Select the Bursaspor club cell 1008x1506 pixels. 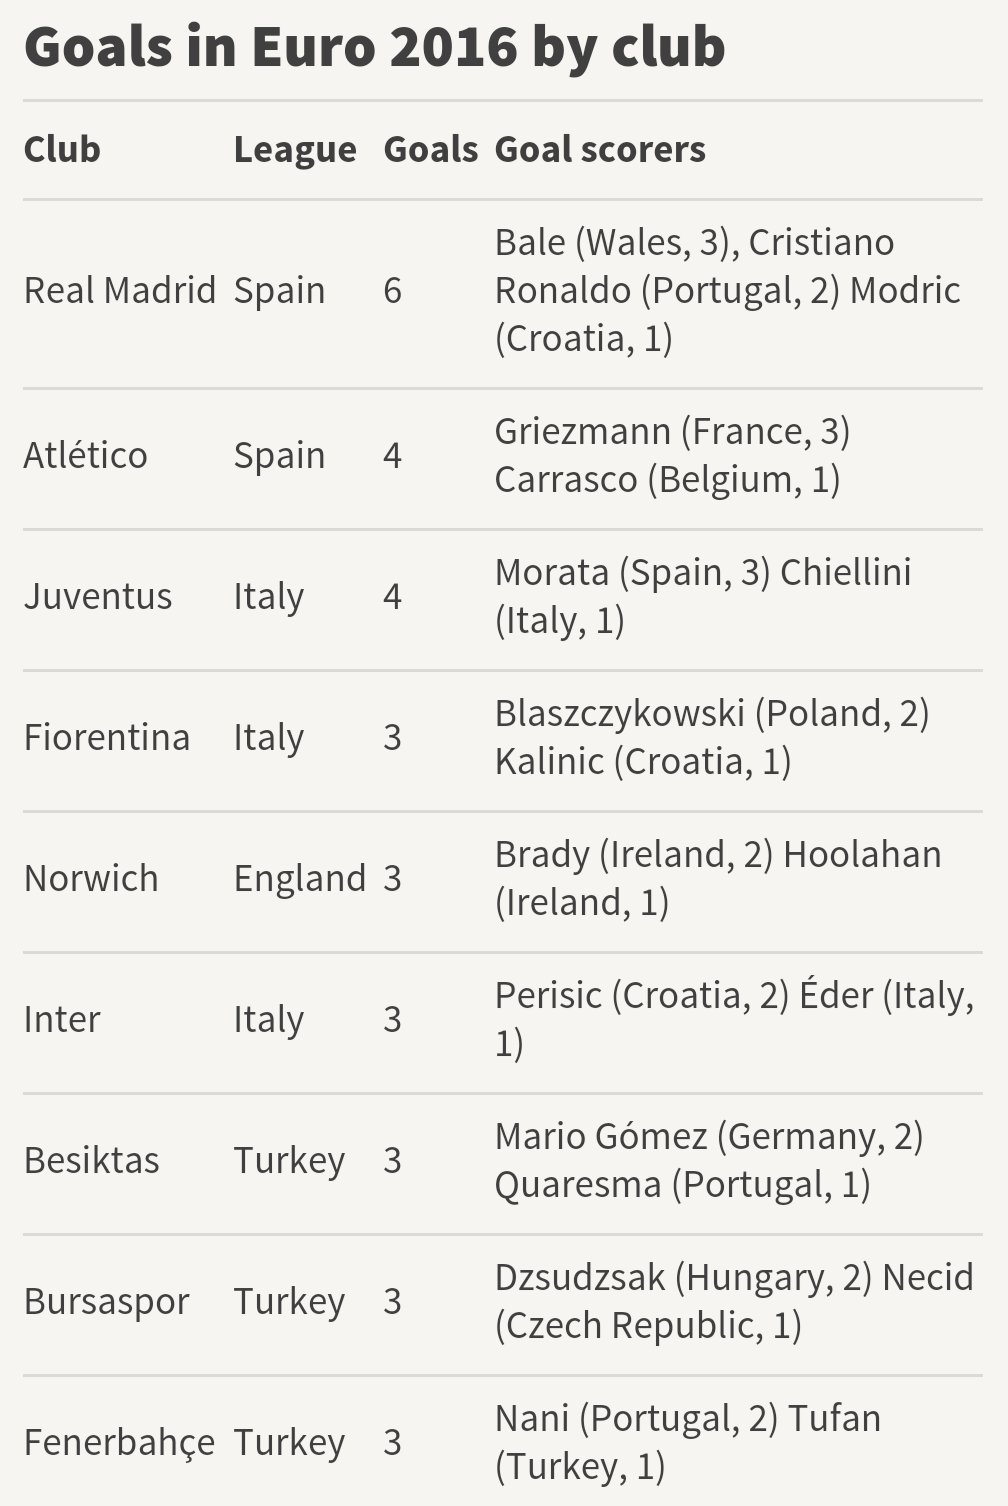coord(107,1301)
